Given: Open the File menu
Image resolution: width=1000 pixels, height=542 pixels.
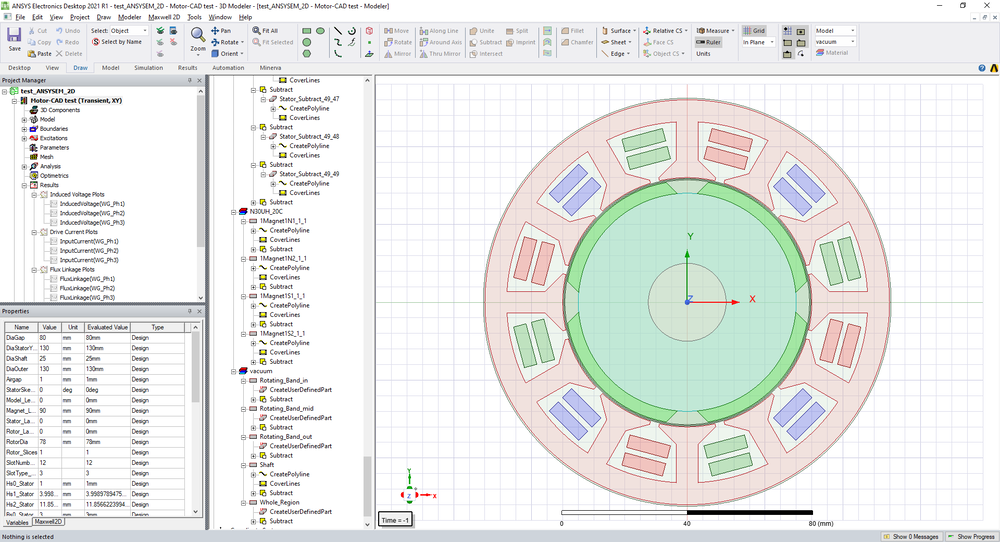Looking at the screenshot, I should point(20,17).
